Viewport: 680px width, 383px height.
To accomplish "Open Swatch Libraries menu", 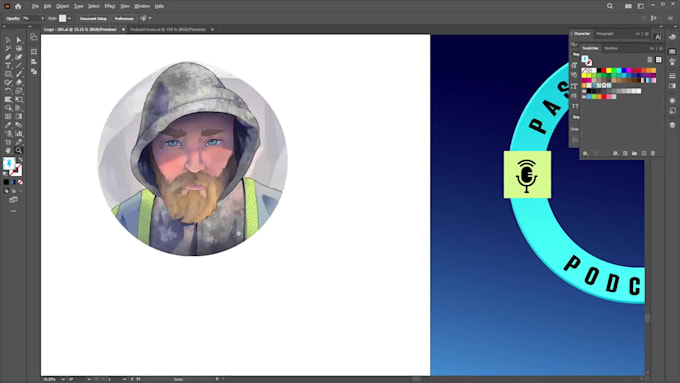I will 585,154.
